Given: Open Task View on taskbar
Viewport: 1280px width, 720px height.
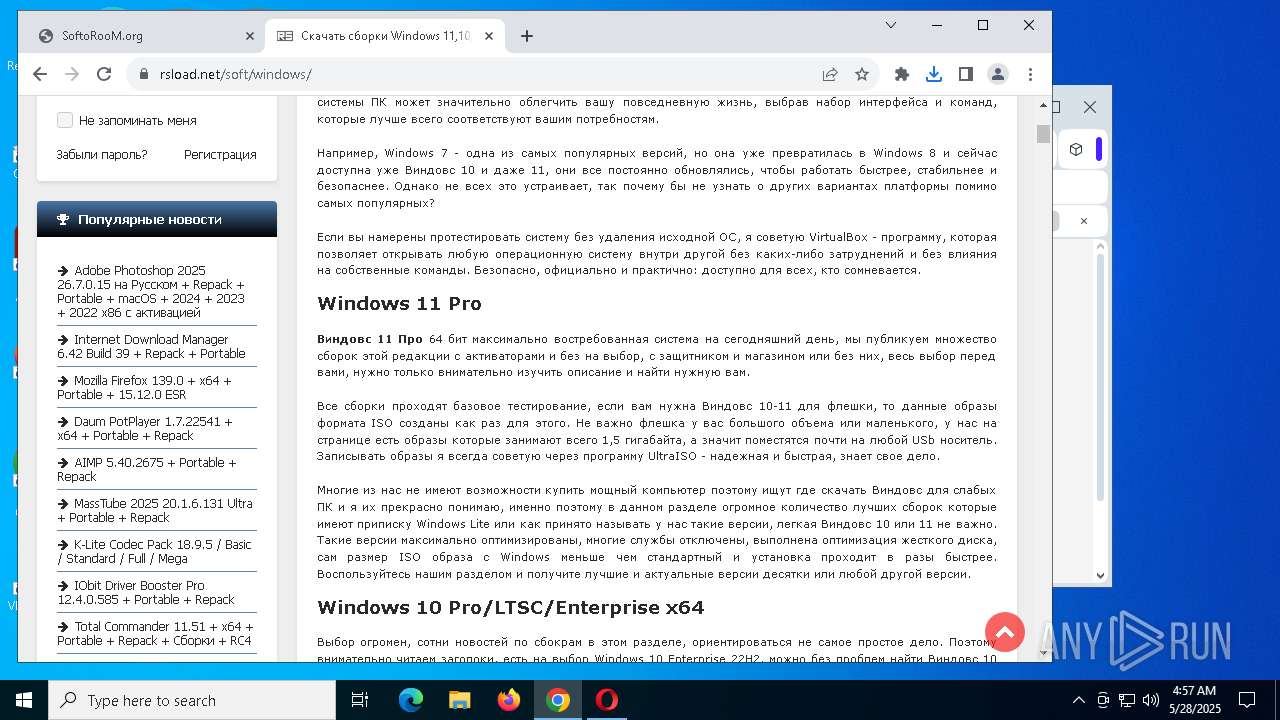Looking at the screenshot, I should 360,700.
